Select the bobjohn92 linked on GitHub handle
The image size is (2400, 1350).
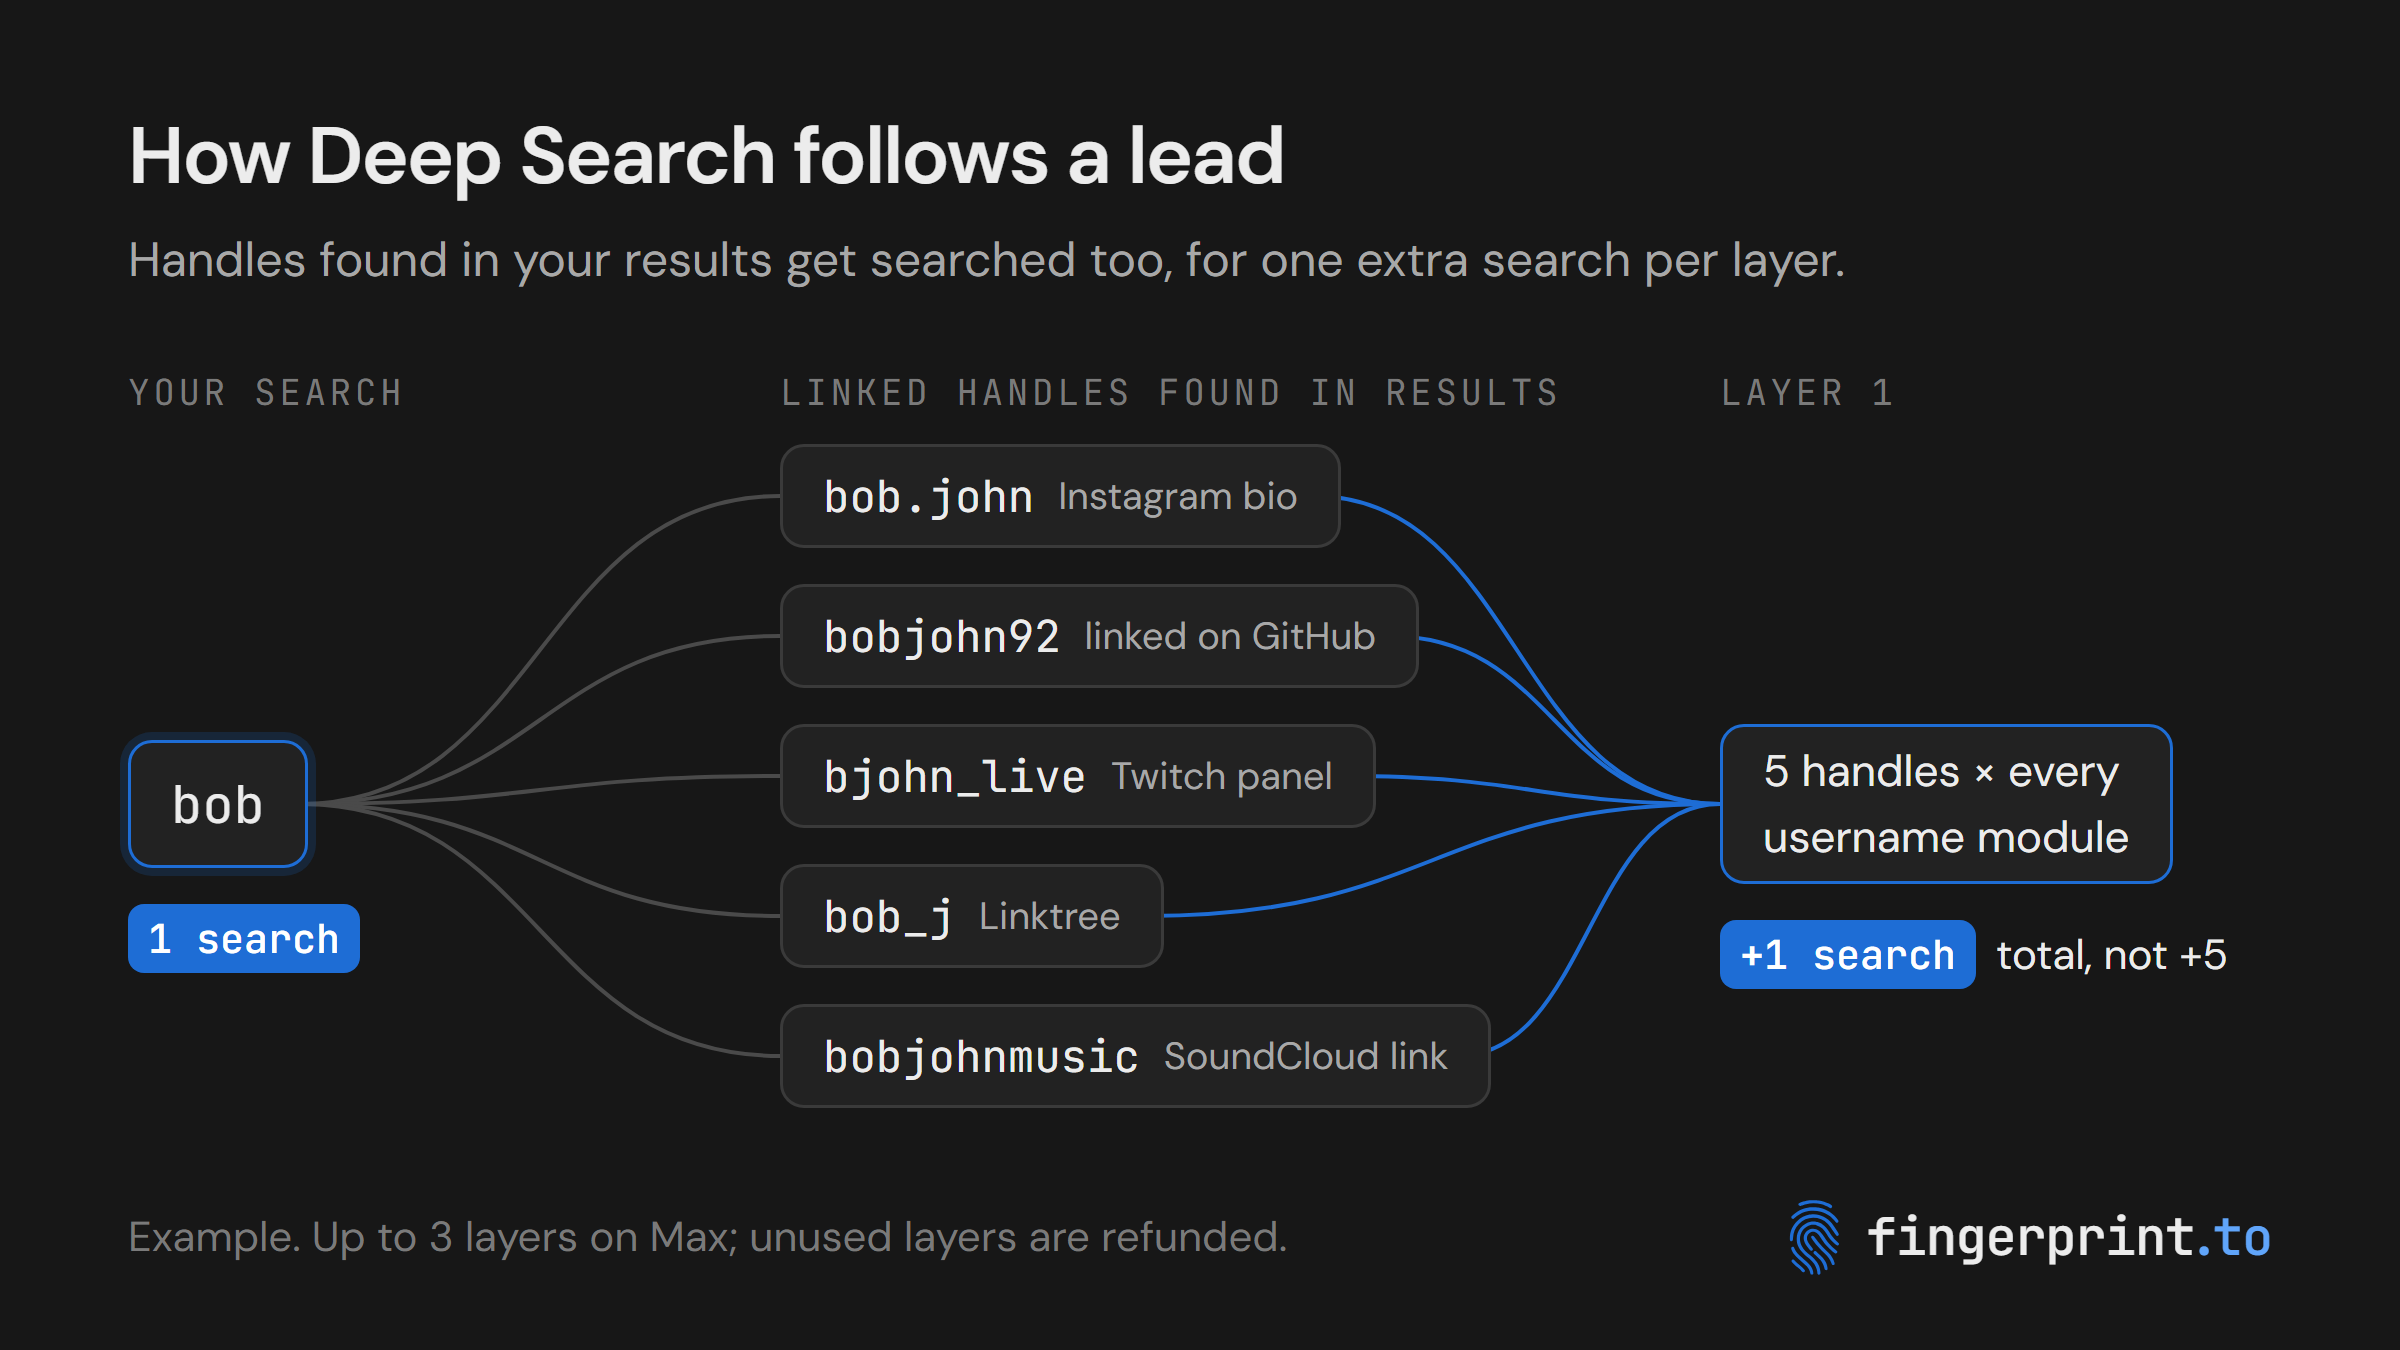coord(1099,636)
